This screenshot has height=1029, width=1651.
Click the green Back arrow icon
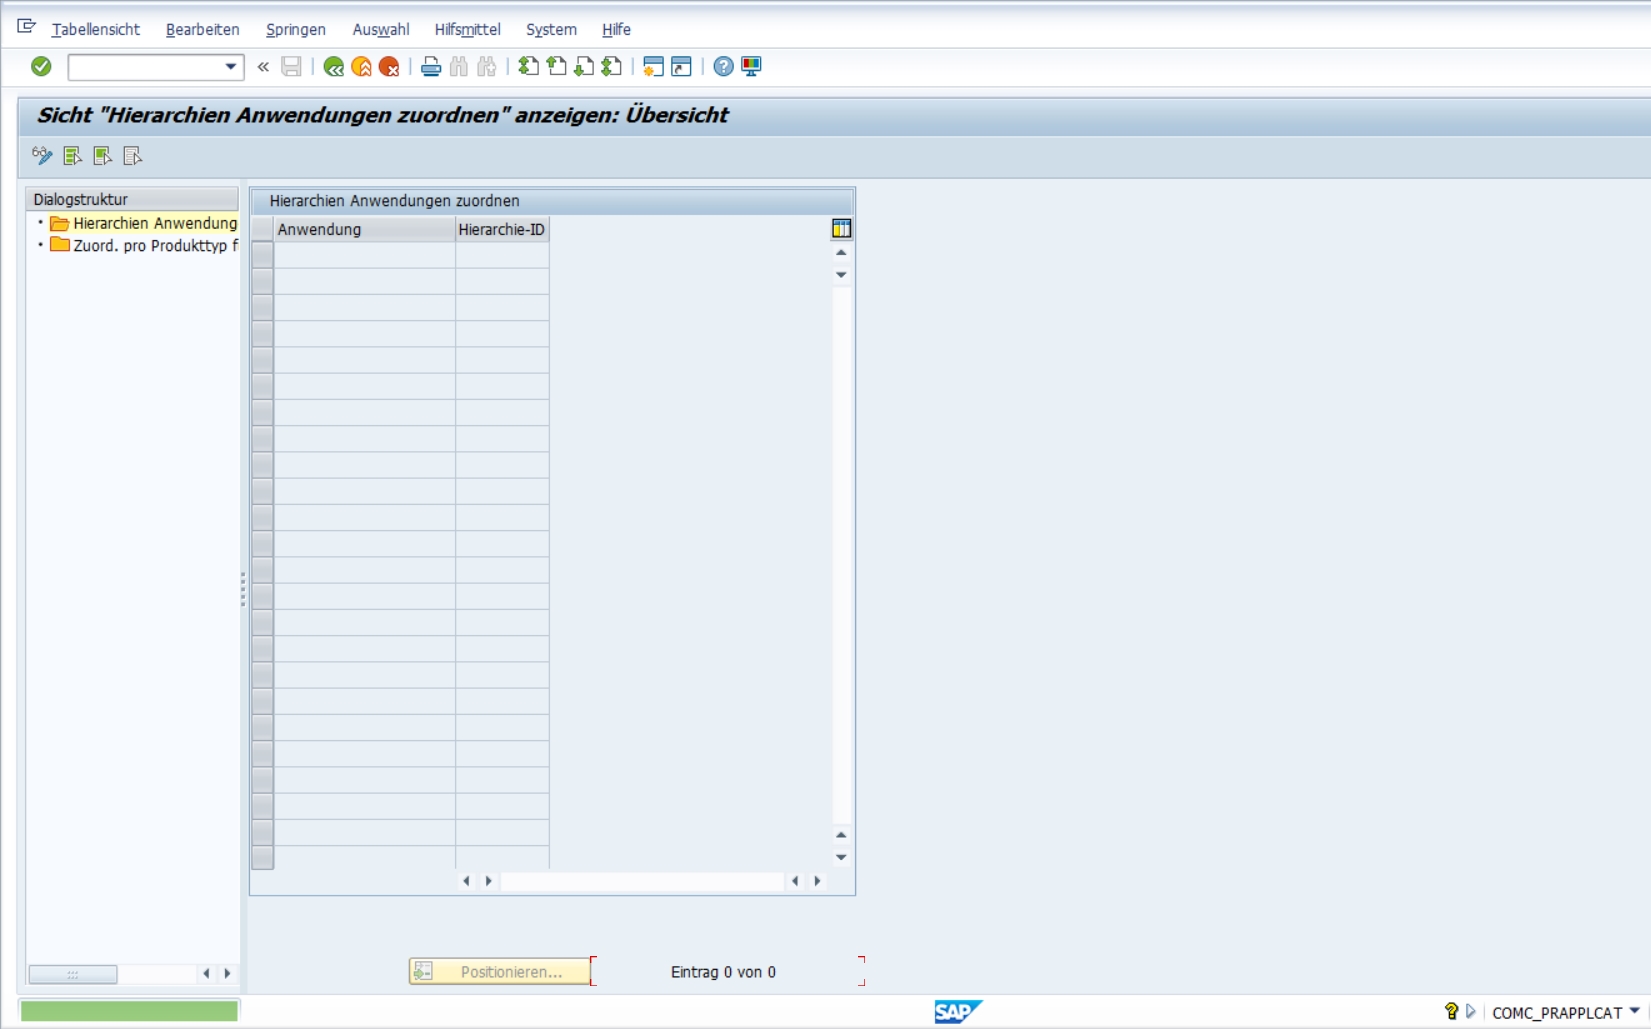pos(333,67)
